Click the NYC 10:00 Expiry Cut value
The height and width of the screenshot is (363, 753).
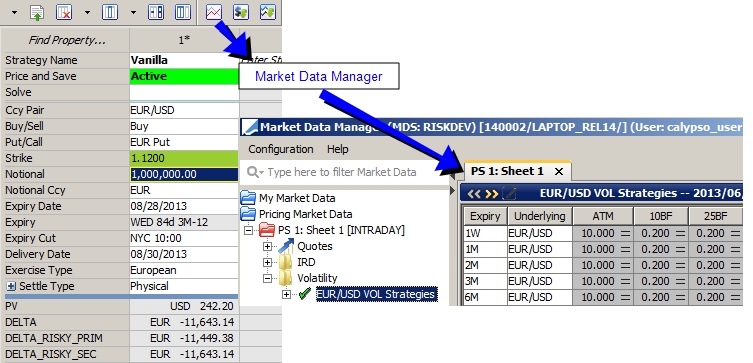click(x=184, y=238)
